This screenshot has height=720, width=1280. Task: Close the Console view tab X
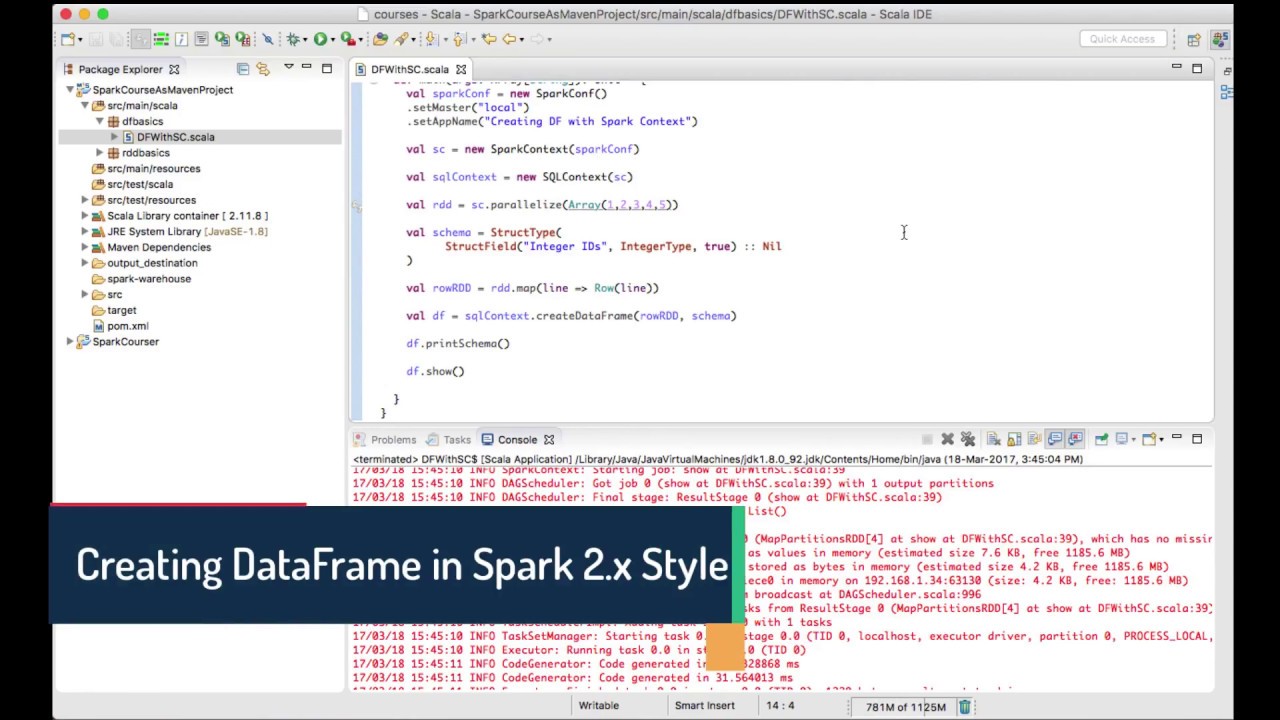point(549,439)
